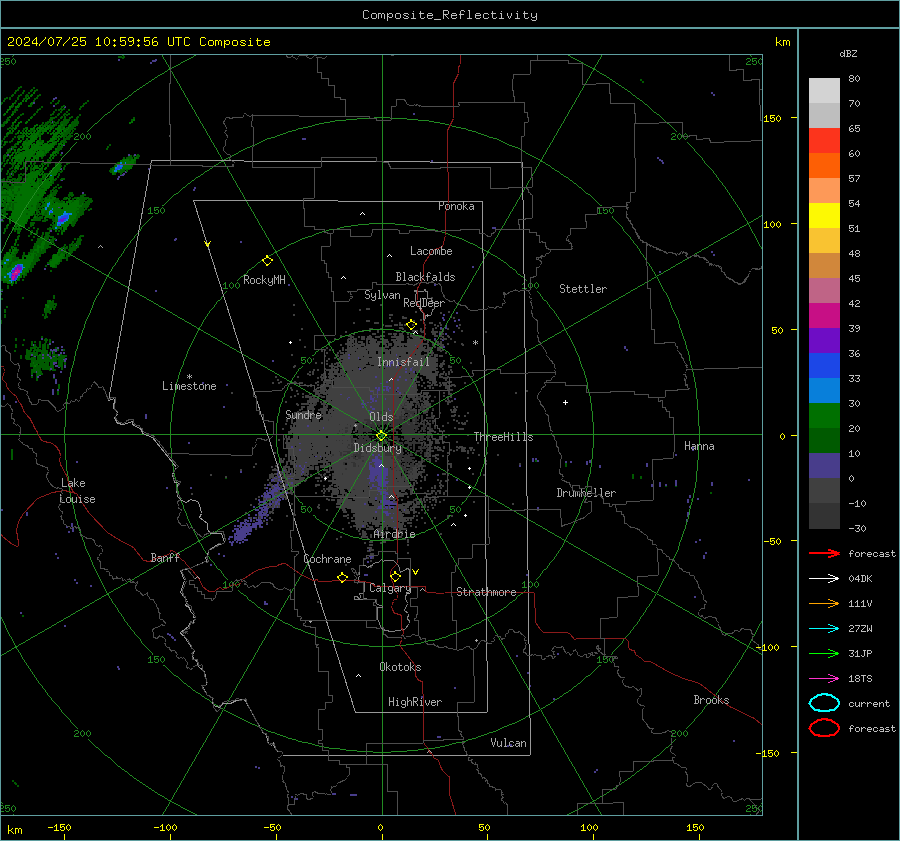The width and height of the screenshot is (900, 841).
Task: Click the magenta 18TS arrow legend icon
Action: 824,679
